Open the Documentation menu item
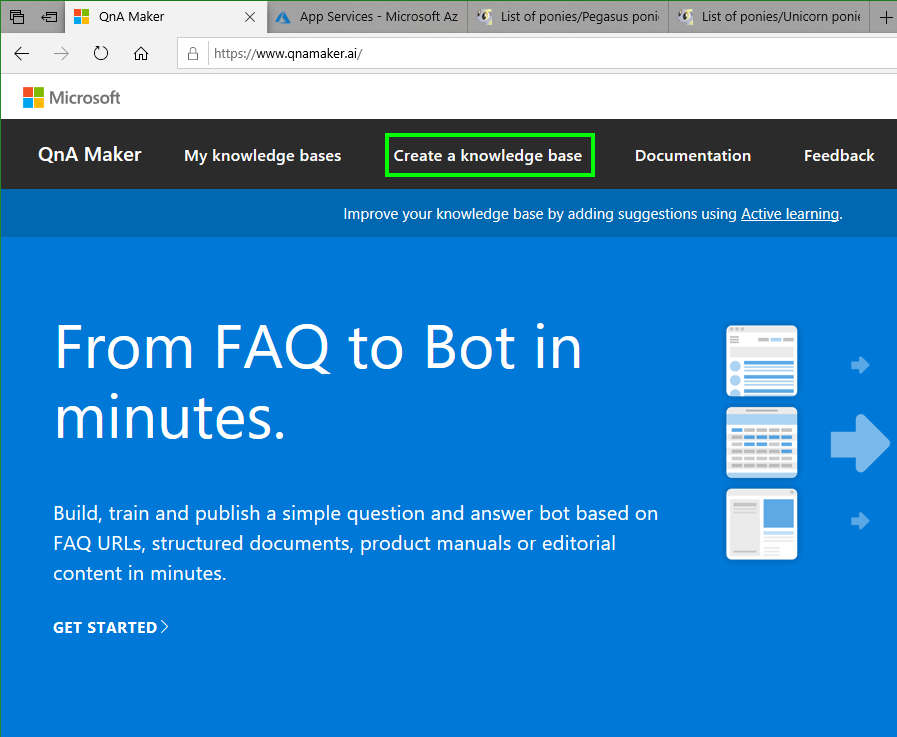The image size is (897, 737). 693,156
